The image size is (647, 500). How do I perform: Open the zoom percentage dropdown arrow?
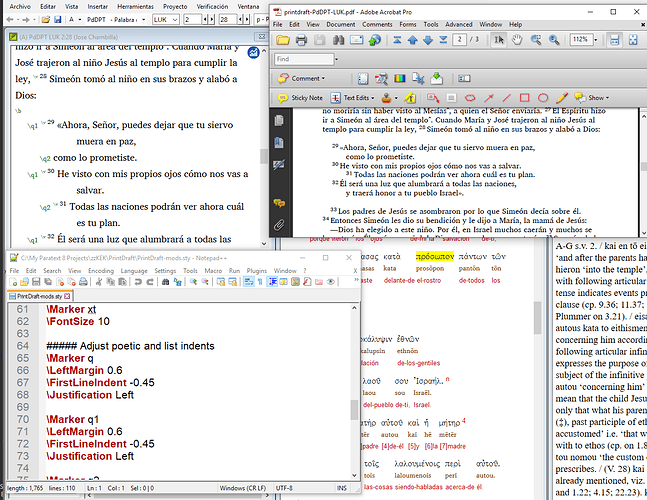(x=595, y=40)
